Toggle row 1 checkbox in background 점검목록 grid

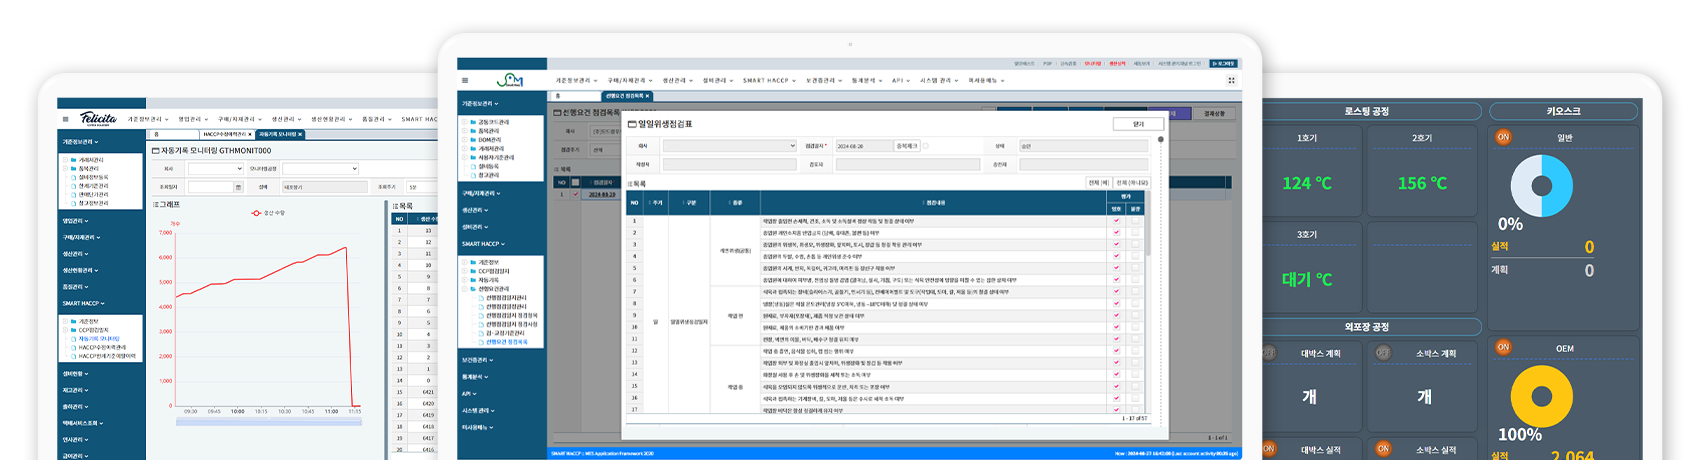tap(575, 195)
